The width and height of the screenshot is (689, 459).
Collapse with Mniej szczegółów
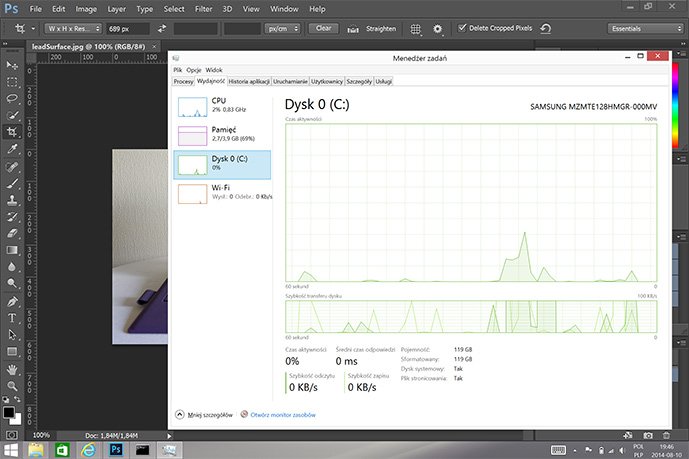pos(204,415)
